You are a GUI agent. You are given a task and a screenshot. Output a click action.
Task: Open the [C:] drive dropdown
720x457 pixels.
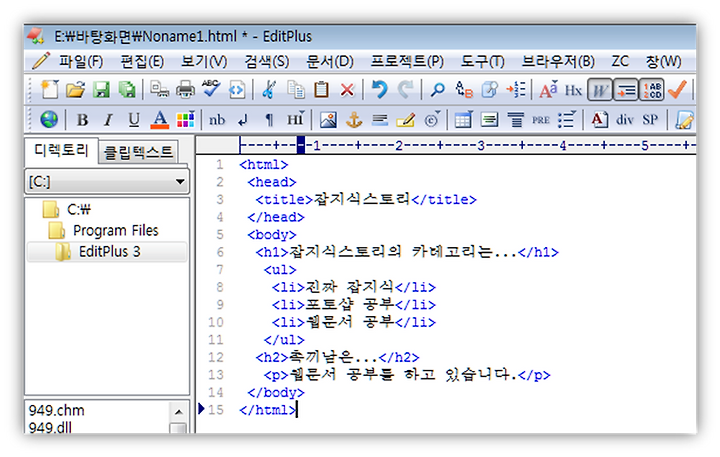pyautogui.click(x=107, y=182)
